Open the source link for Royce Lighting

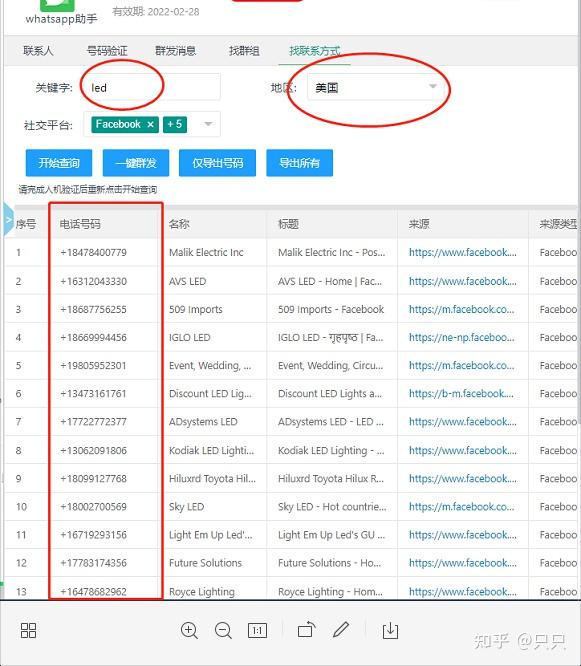coord(463,591)
